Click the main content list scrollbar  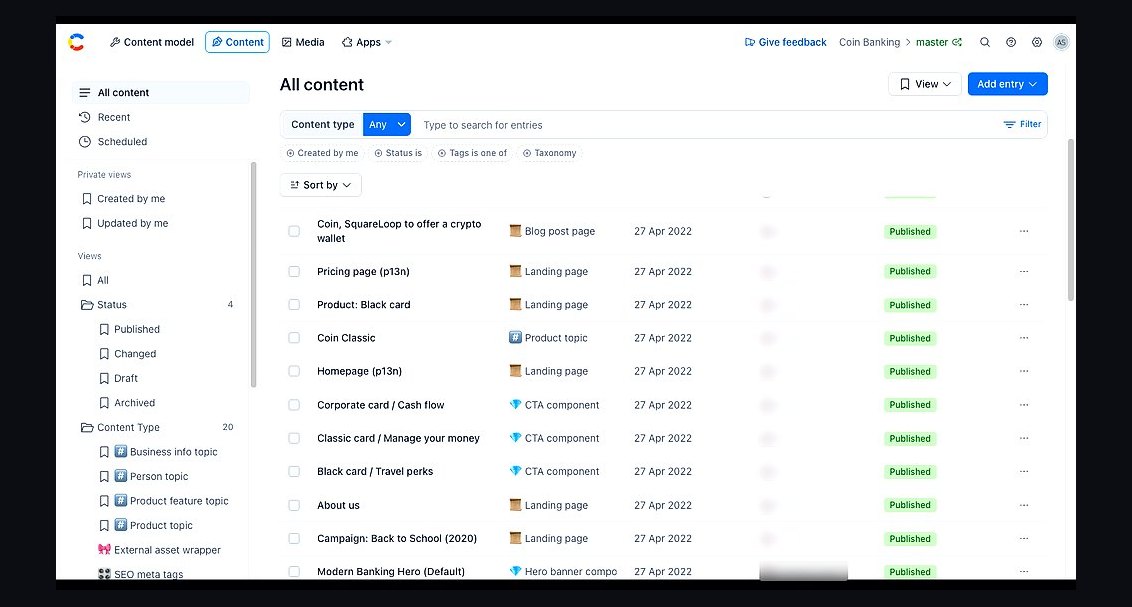click(1071, 220)
